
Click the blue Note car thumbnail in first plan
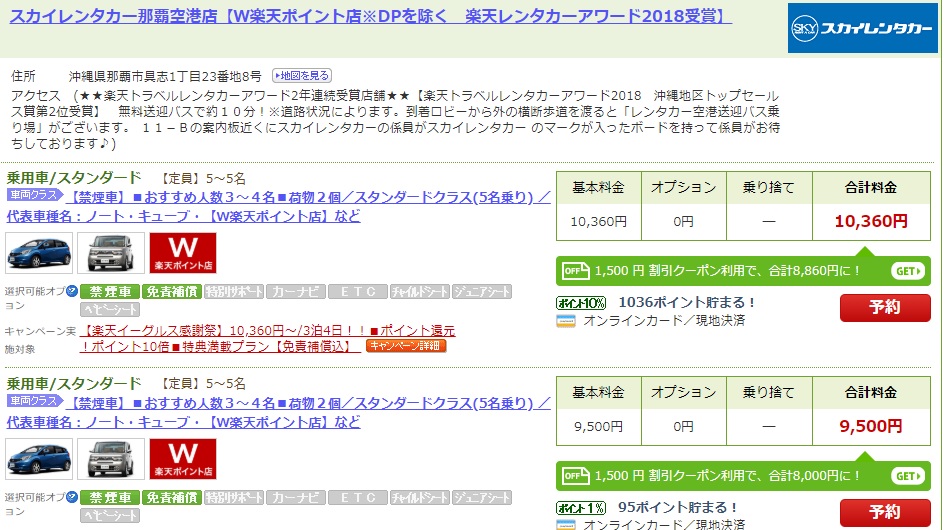39,253
